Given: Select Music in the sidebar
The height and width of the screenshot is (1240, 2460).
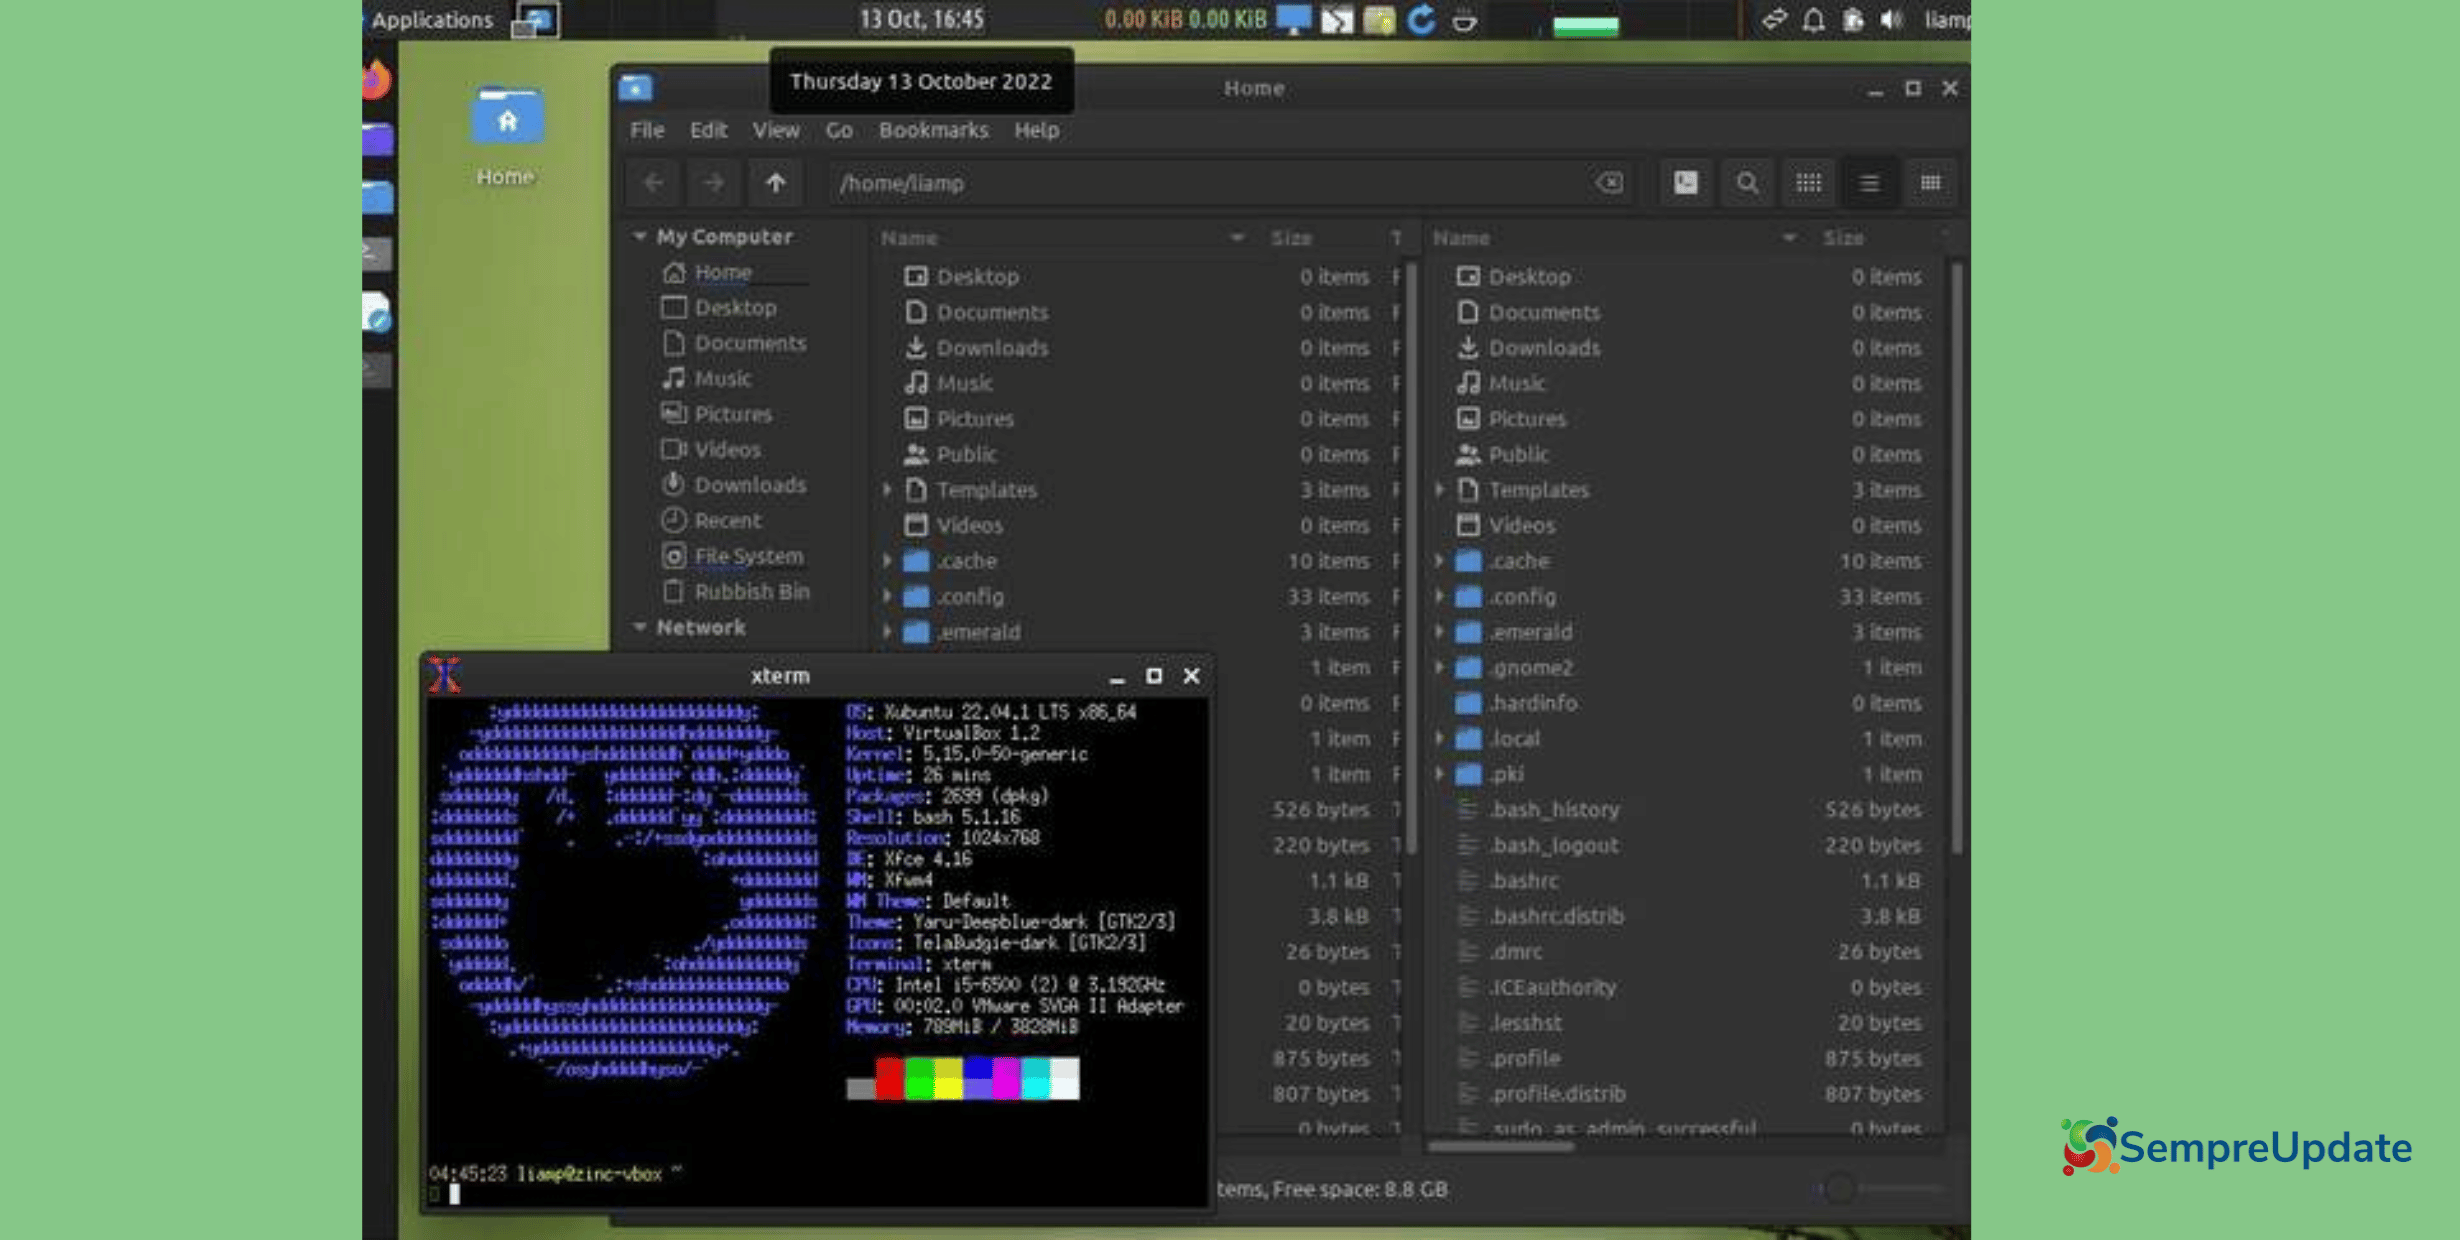Looking at the screenshot, I should (x=706, y=378).
